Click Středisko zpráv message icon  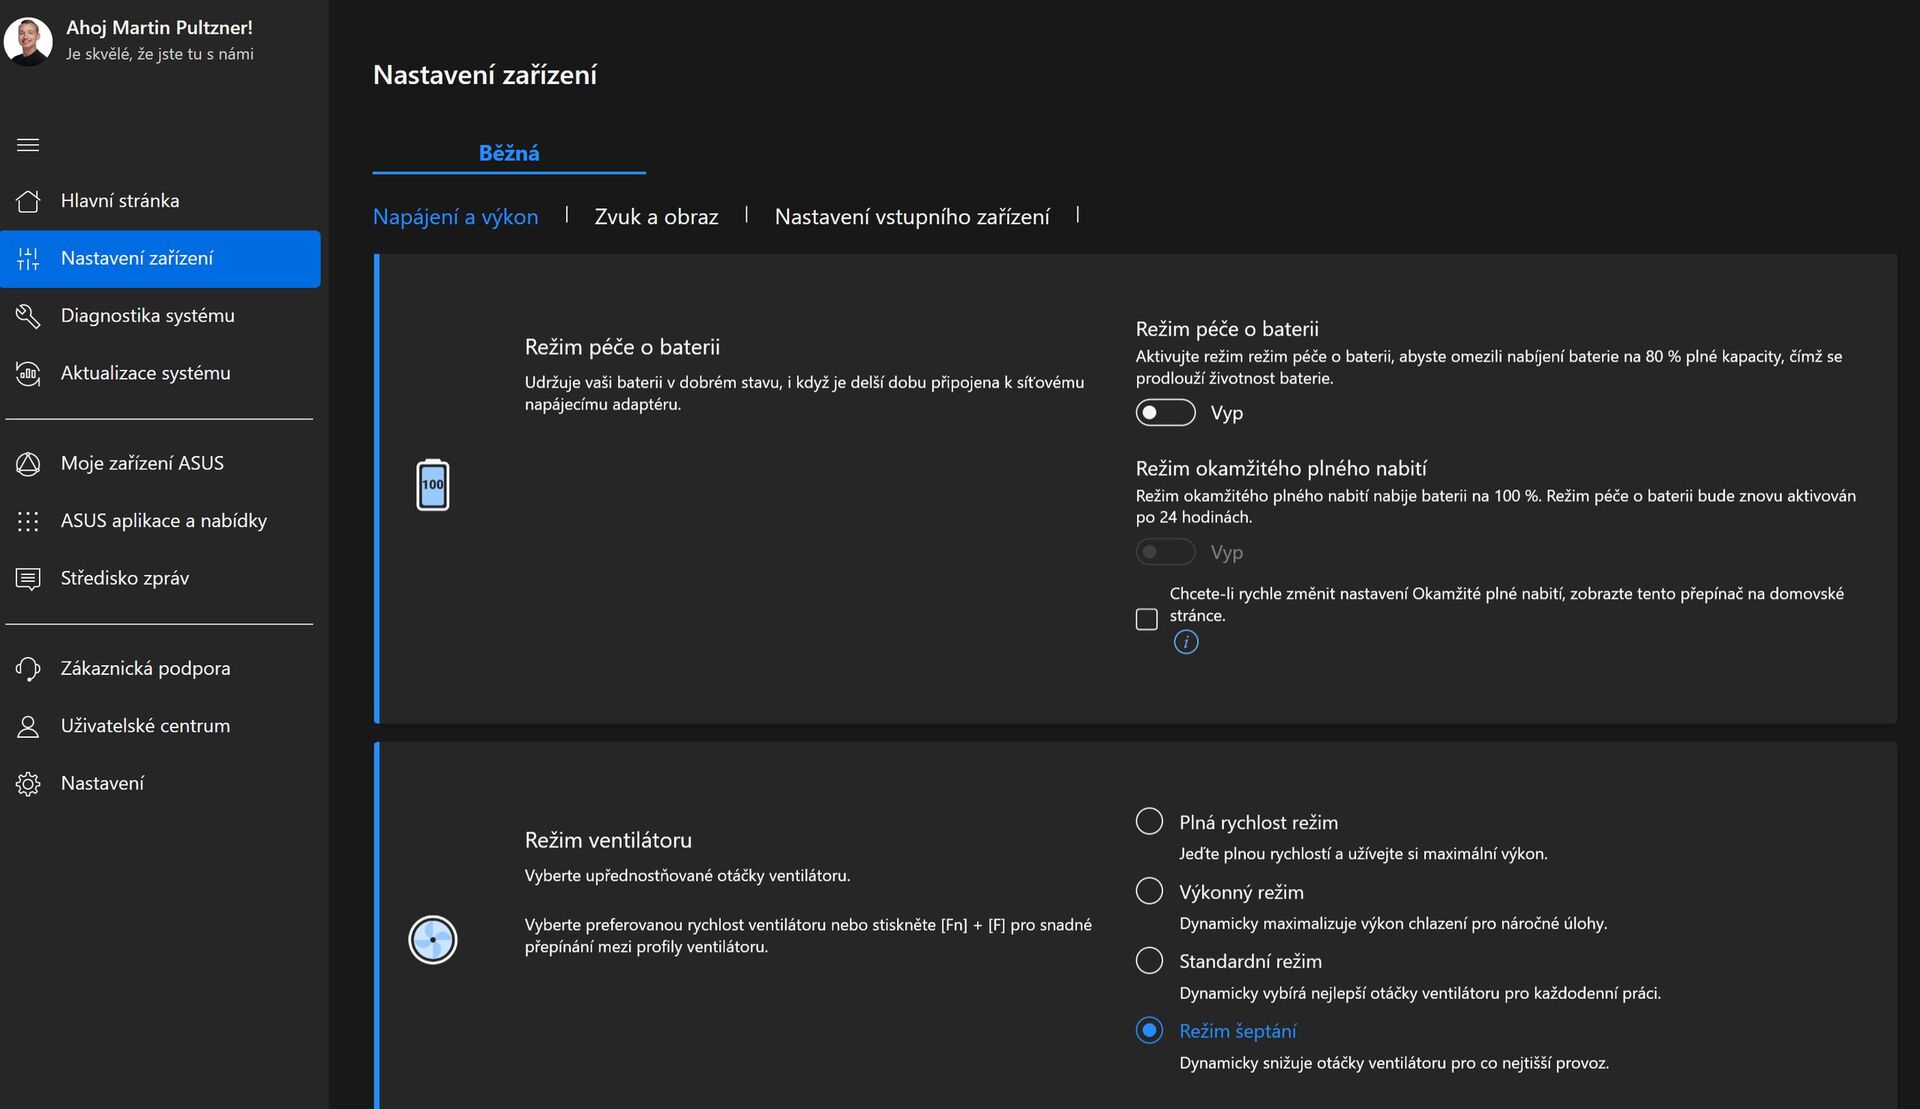point(28,579)
